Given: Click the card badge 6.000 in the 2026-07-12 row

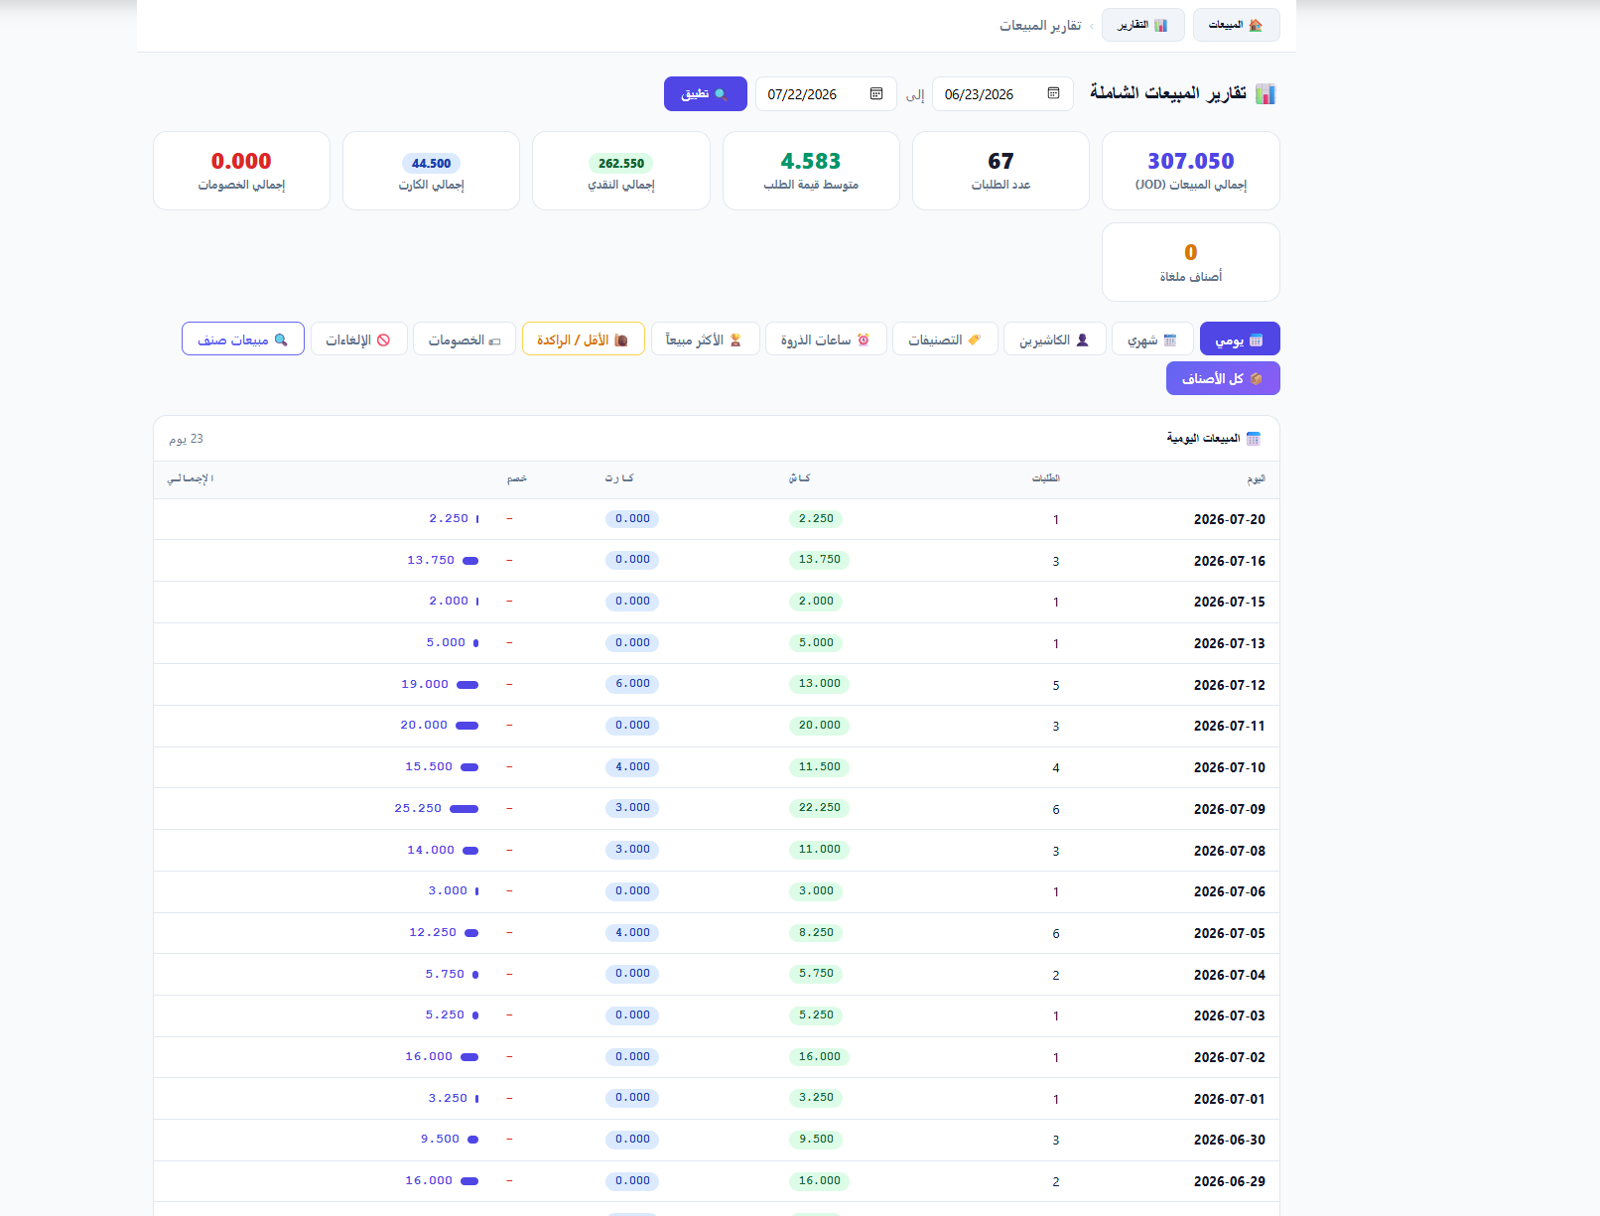Looking at the screenshot, I should (632, 684).
